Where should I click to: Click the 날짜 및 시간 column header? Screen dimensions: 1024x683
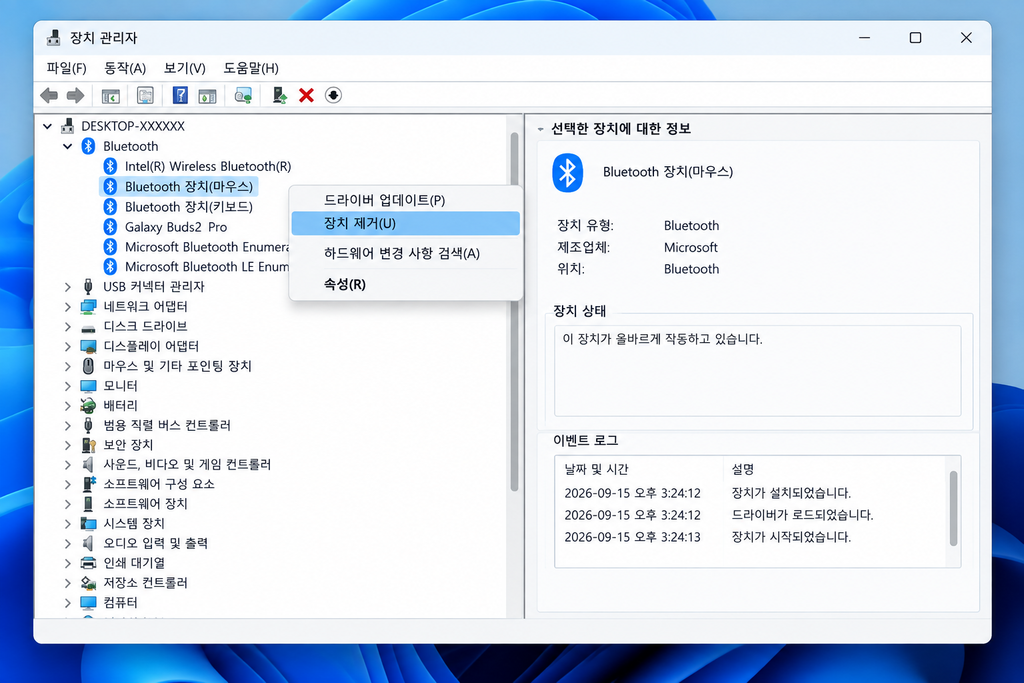click(x=596, y=469)
